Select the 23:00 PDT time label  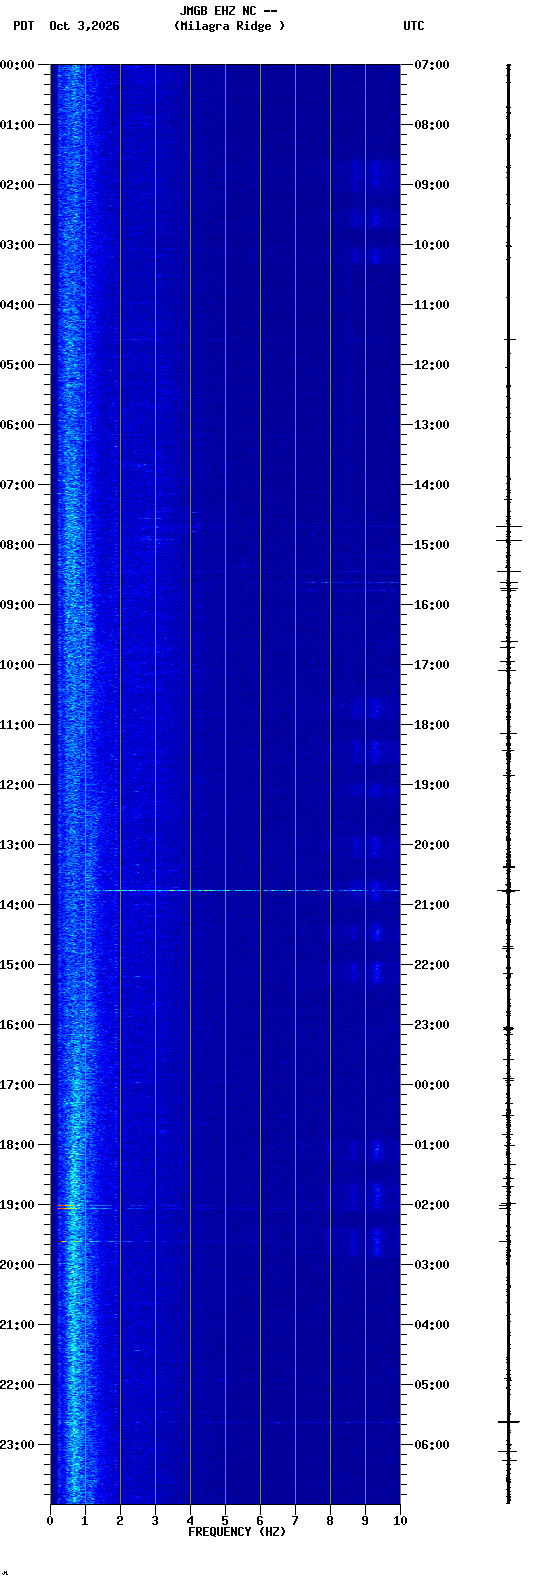click(18, 1445)
